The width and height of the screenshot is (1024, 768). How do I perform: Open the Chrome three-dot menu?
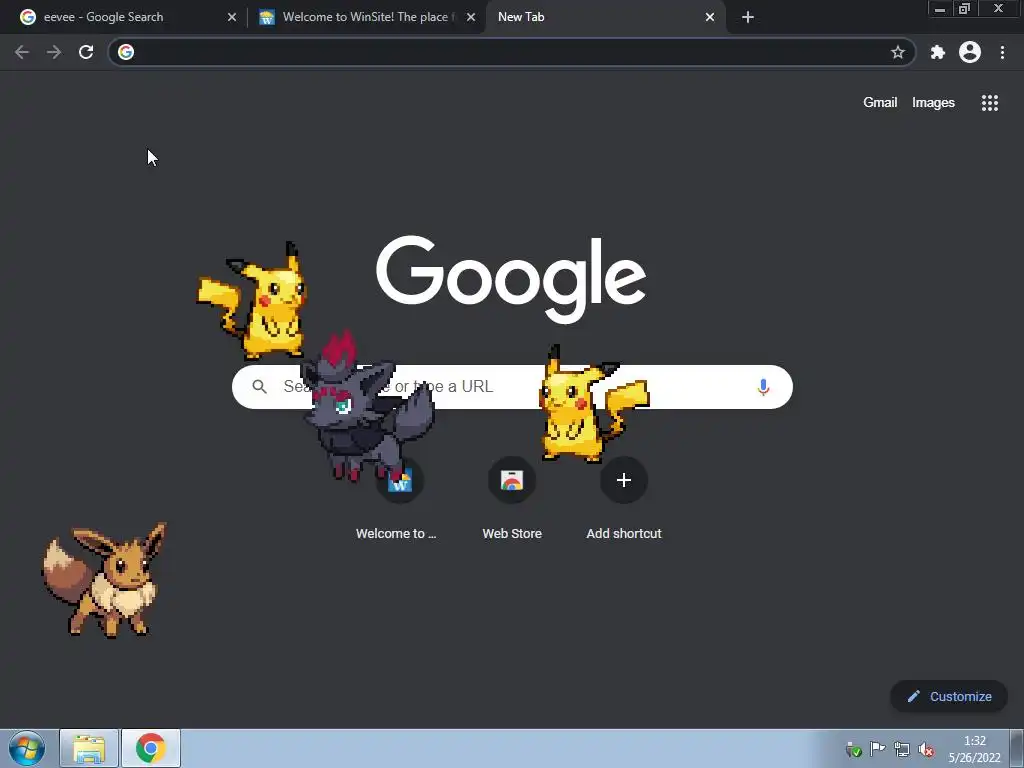tap(1002, 52)
